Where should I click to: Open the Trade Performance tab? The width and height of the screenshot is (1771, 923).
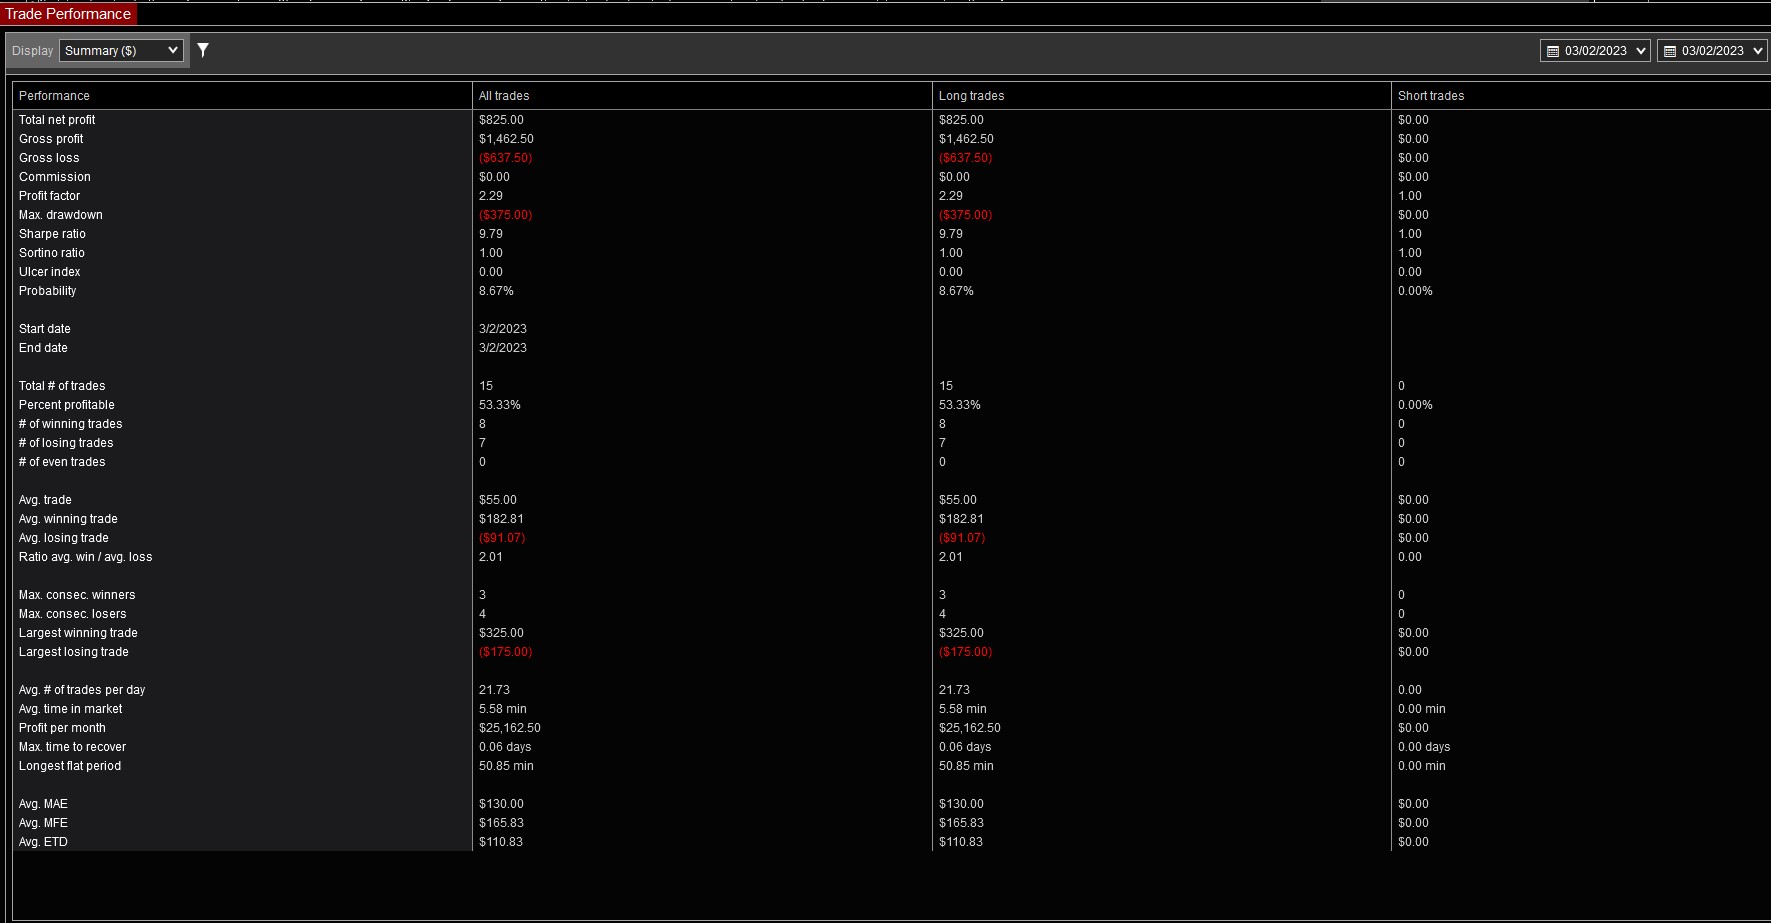pyautogui.click(x=68, y=14)
